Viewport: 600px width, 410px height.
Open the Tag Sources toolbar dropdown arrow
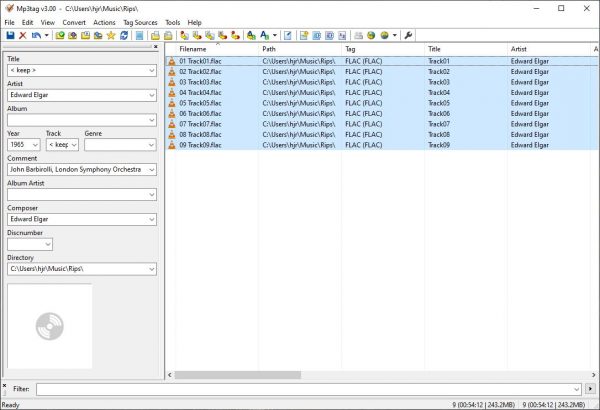395,36
